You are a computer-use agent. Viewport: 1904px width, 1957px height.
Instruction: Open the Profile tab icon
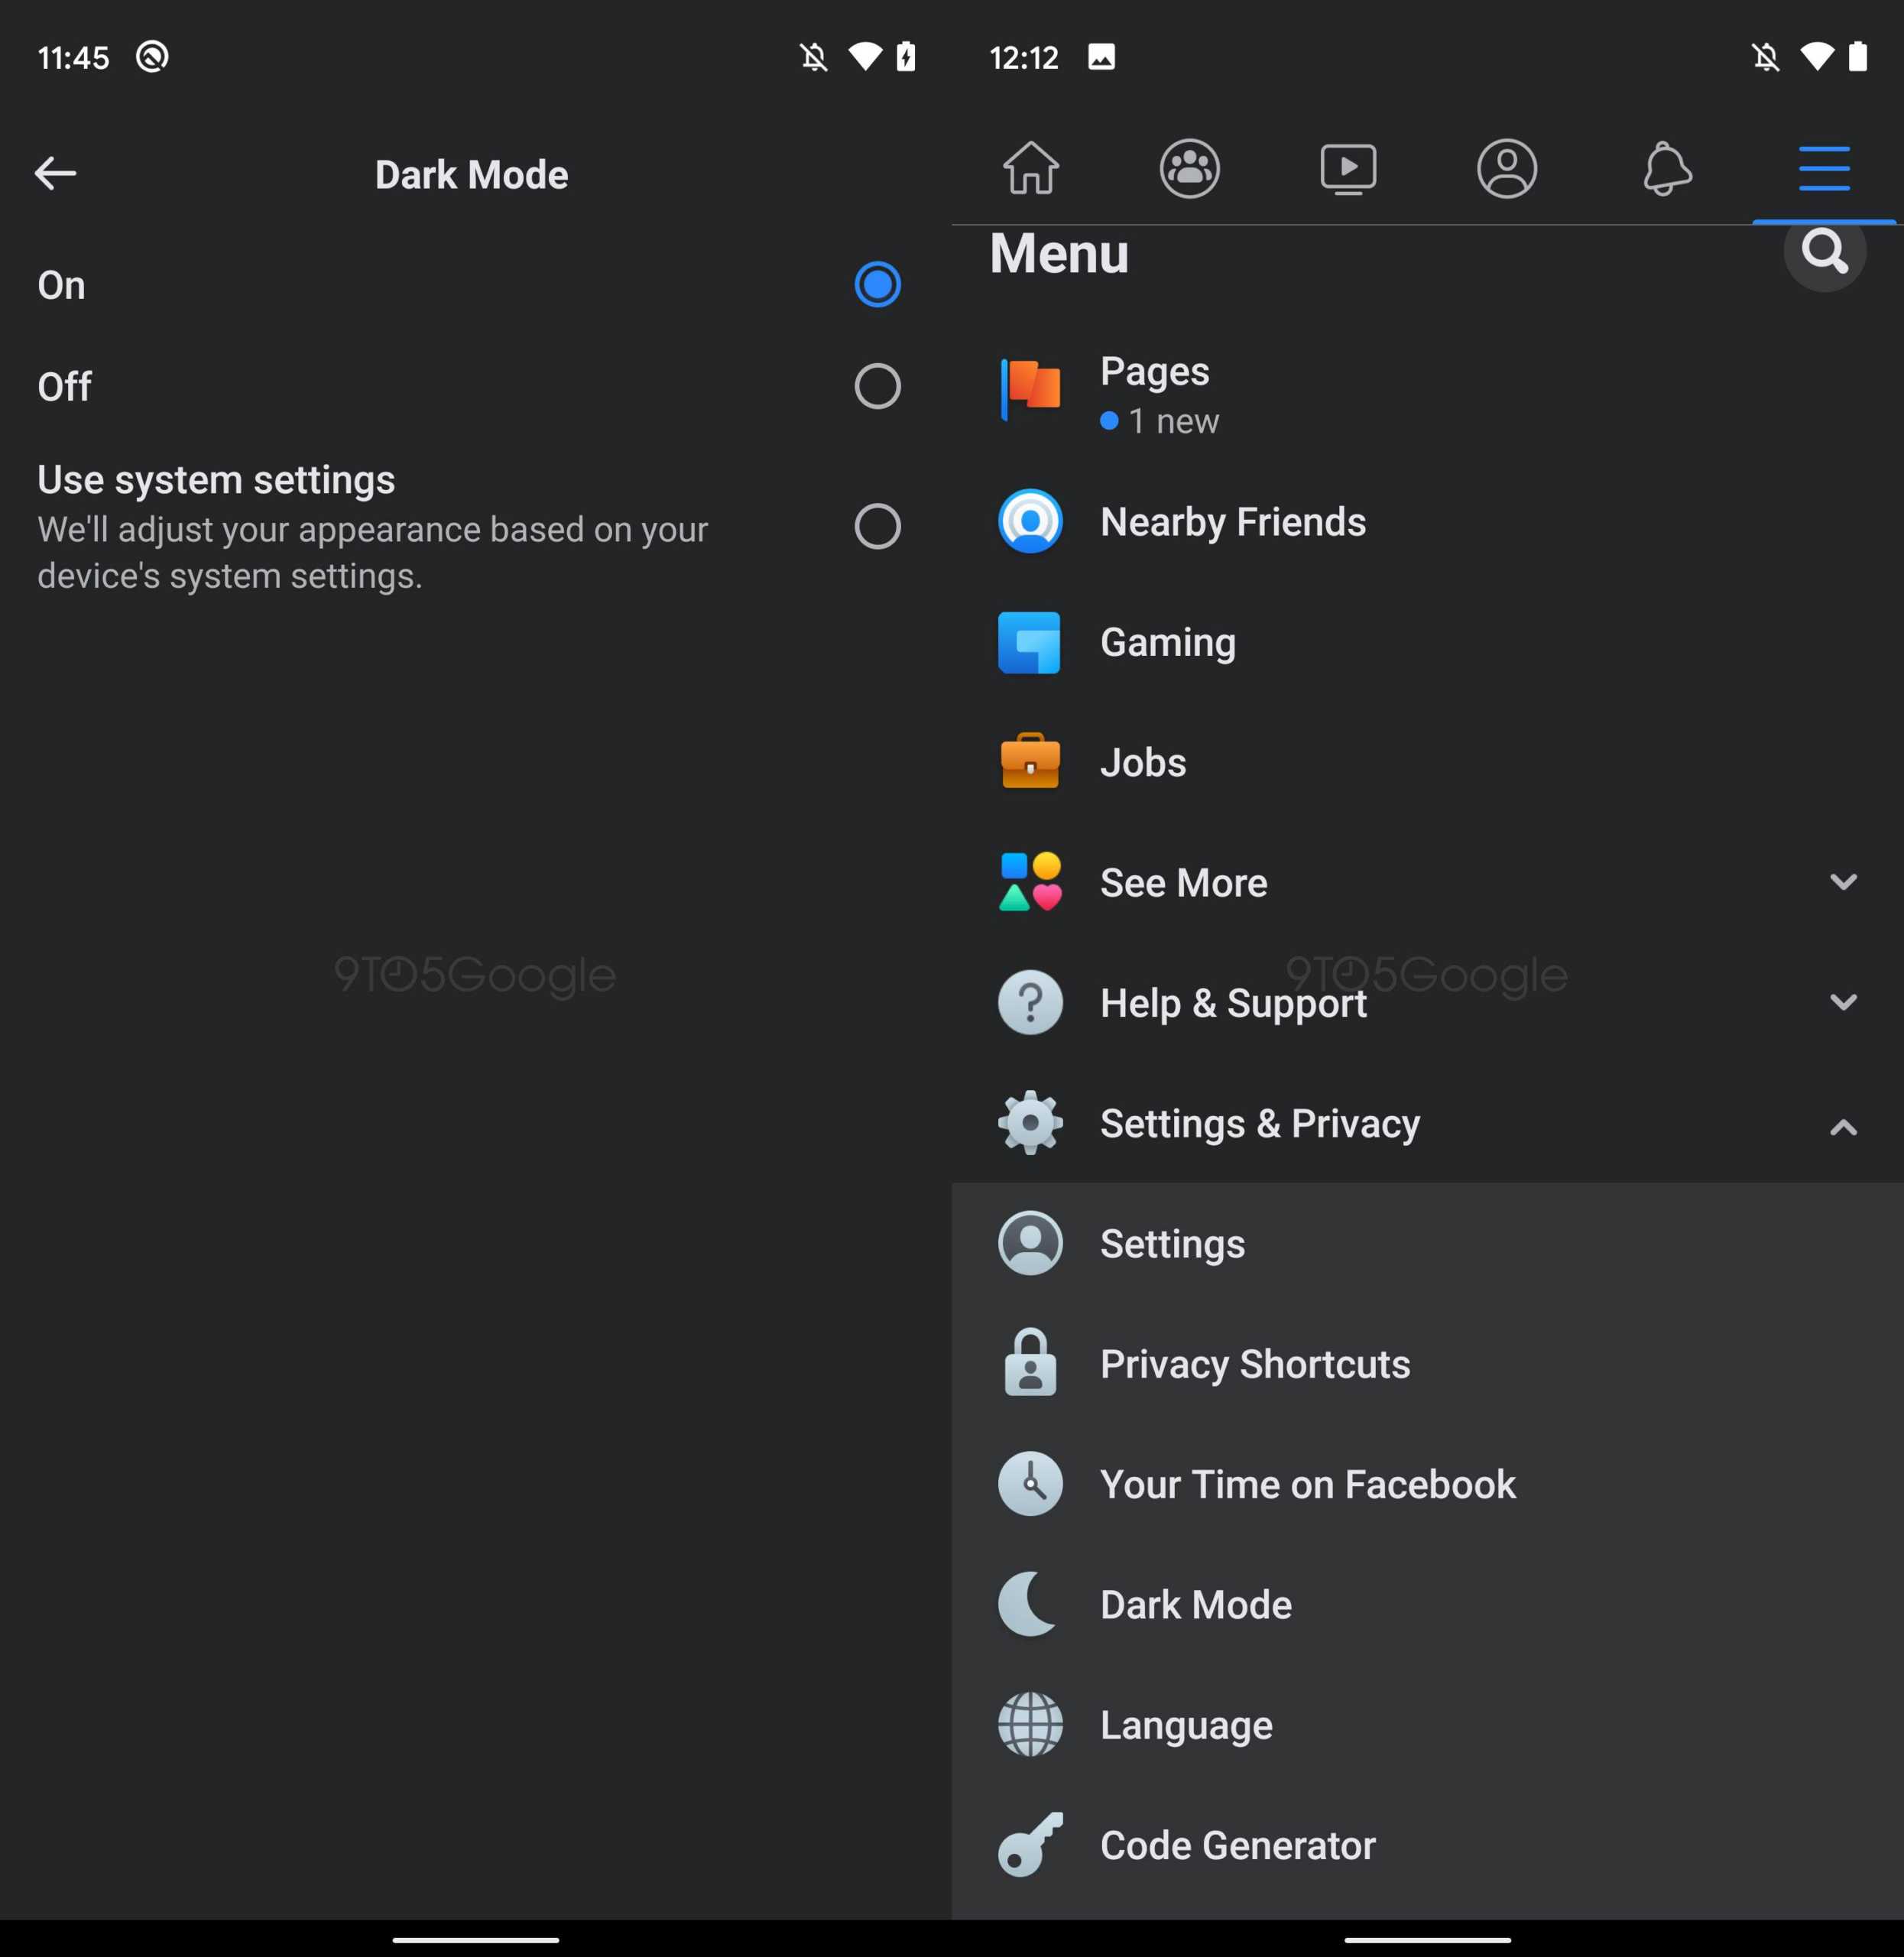[1506, 168]
